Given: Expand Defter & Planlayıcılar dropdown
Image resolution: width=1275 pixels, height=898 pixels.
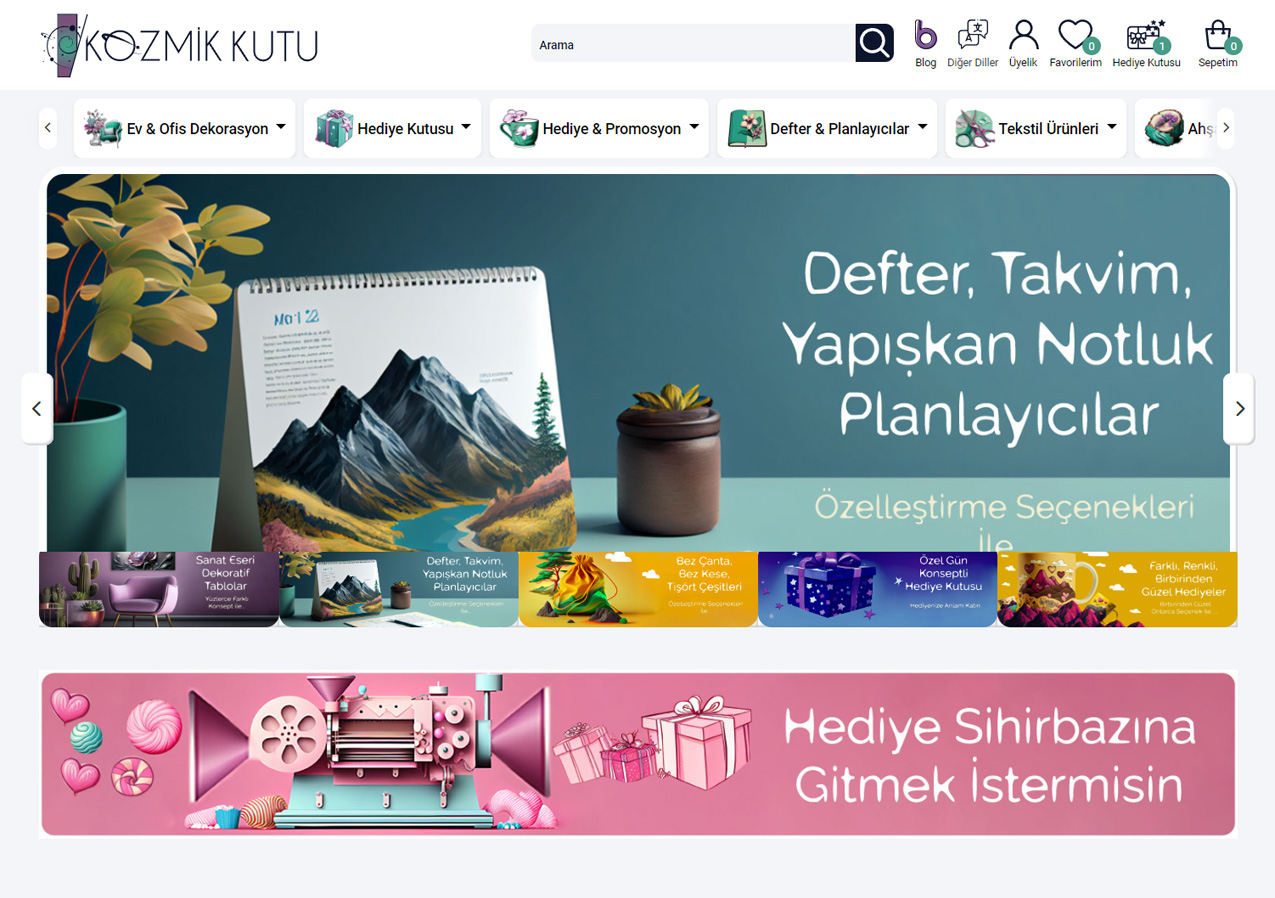Looking at the screenshot, I should (827, 128).
